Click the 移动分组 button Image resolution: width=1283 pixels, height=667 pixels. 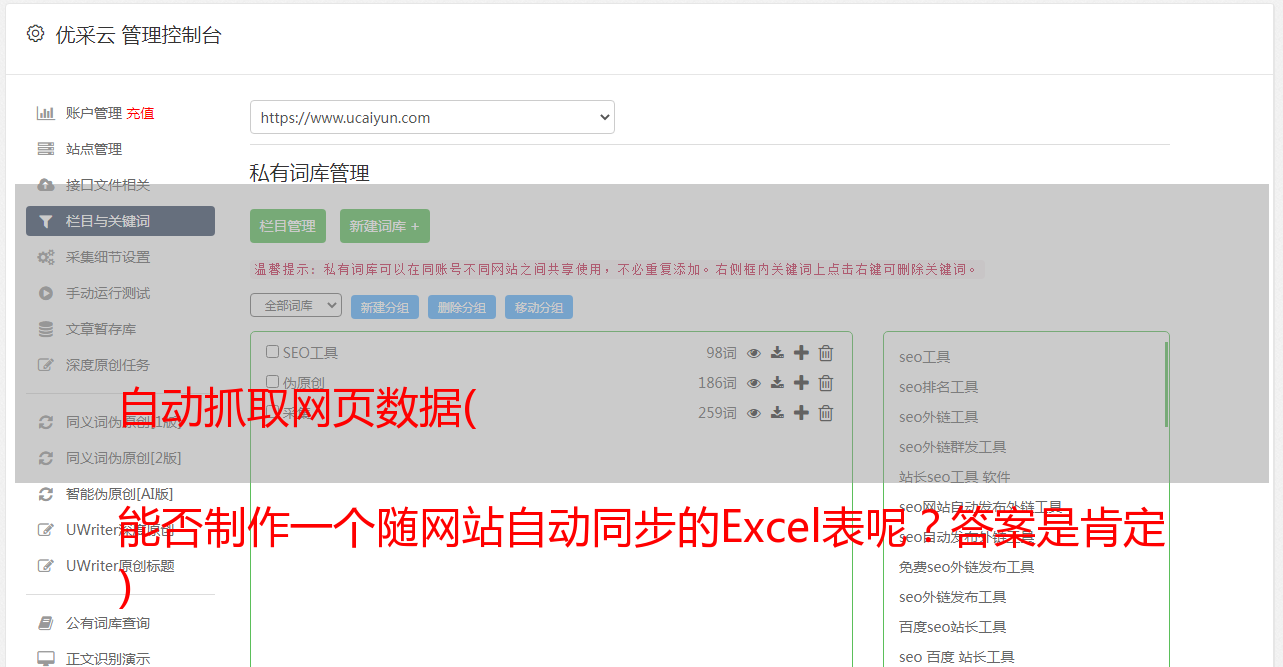(539, 307)
